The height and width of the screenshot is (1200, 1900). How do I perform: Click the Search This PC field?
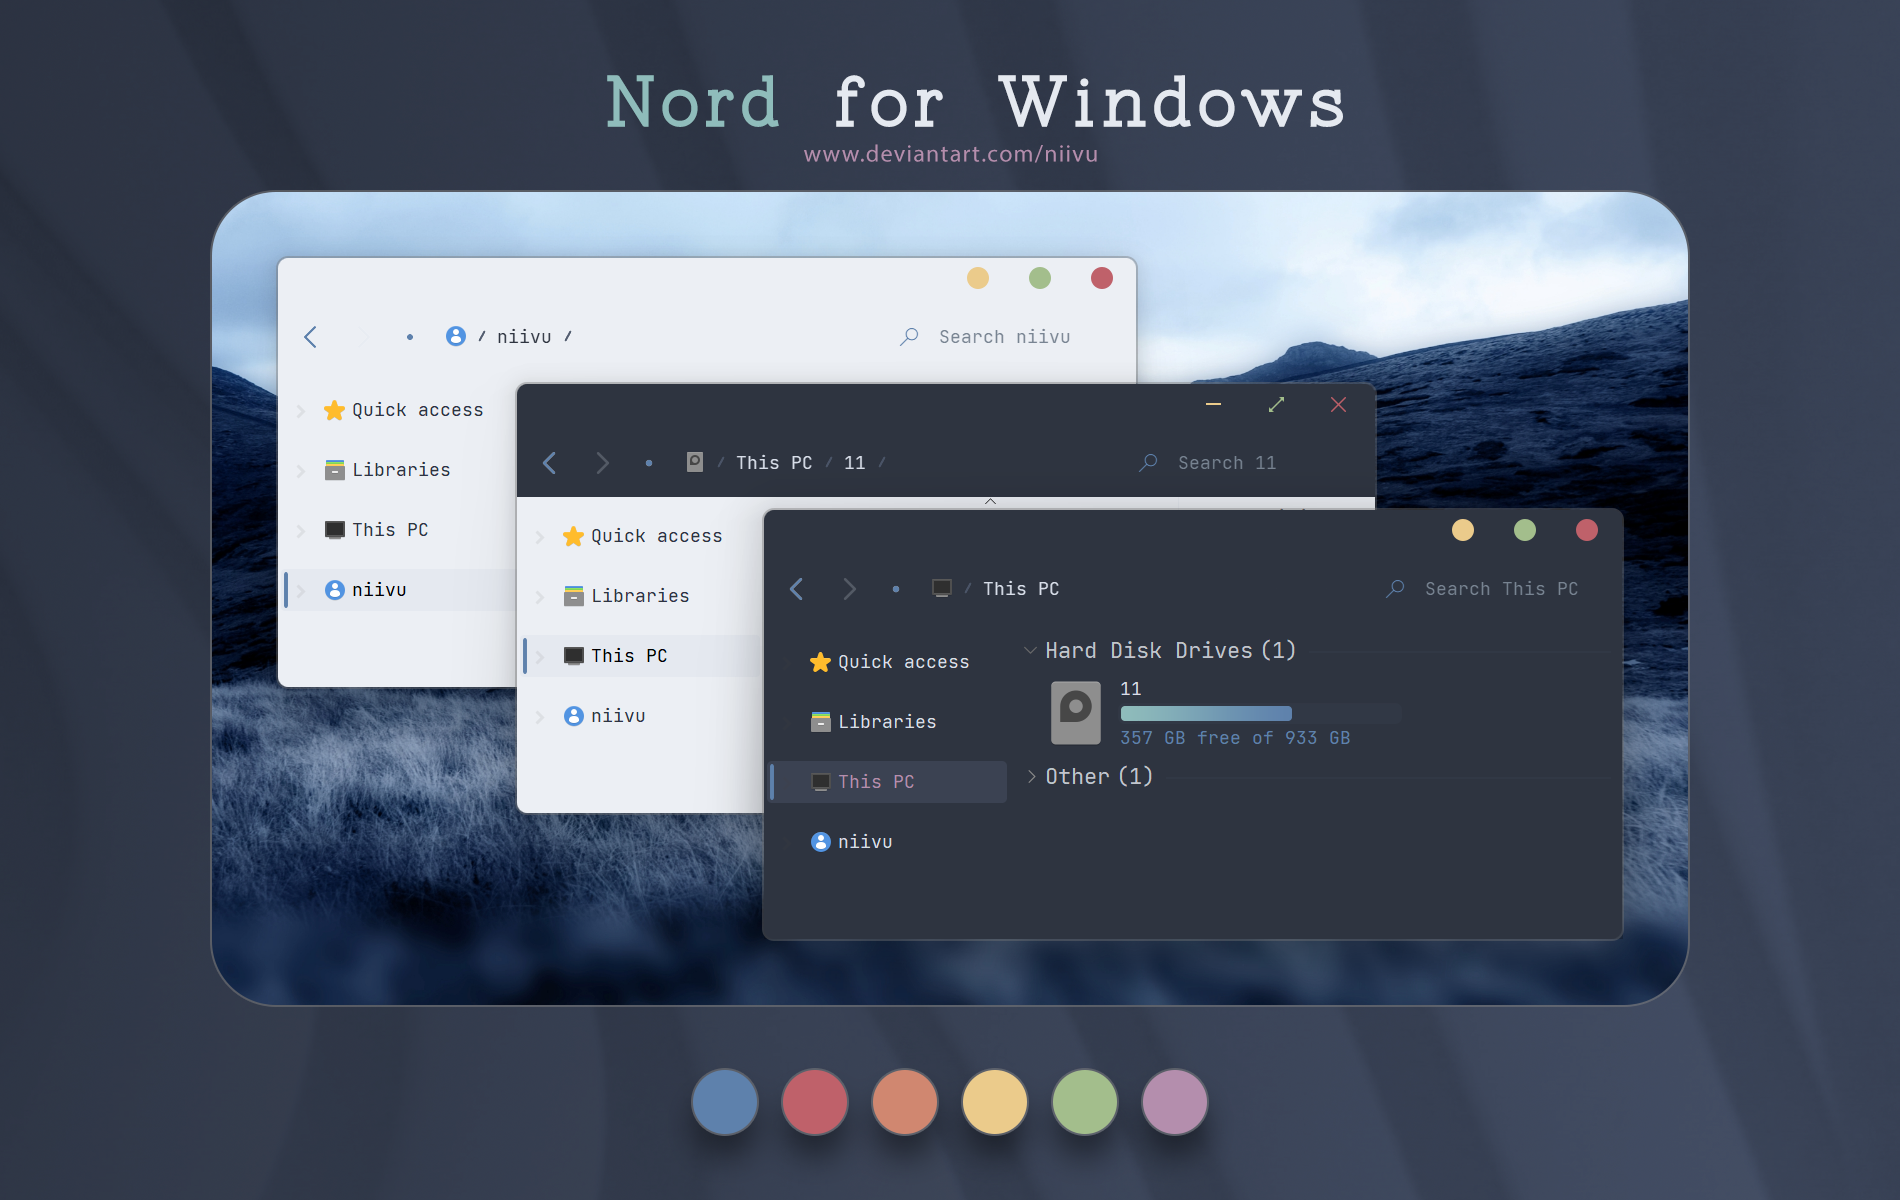pos(1501,589)
